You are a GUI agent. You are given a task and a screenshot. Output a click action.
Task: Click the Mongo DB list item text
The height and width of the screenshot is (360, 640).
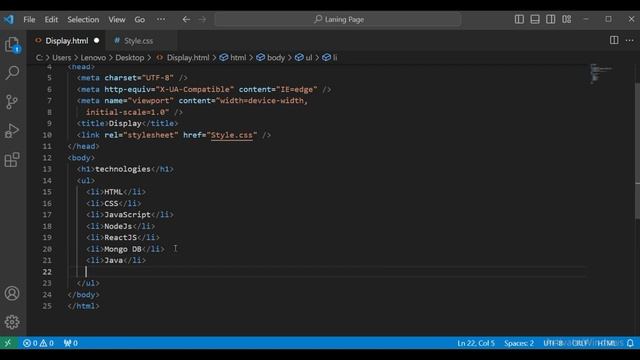pos(123,249)
